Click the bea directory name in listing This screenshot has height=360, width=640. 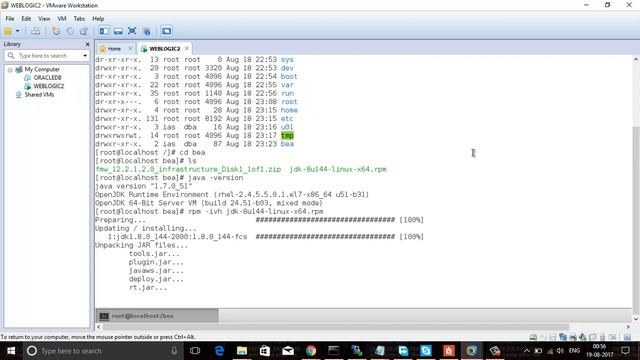287,144
